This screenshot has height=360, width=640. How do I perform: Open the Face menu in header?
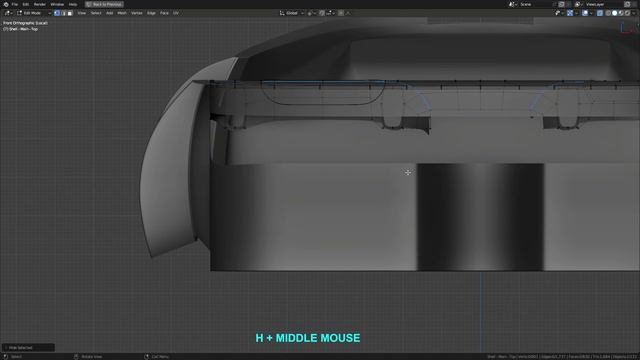(164, 13)
